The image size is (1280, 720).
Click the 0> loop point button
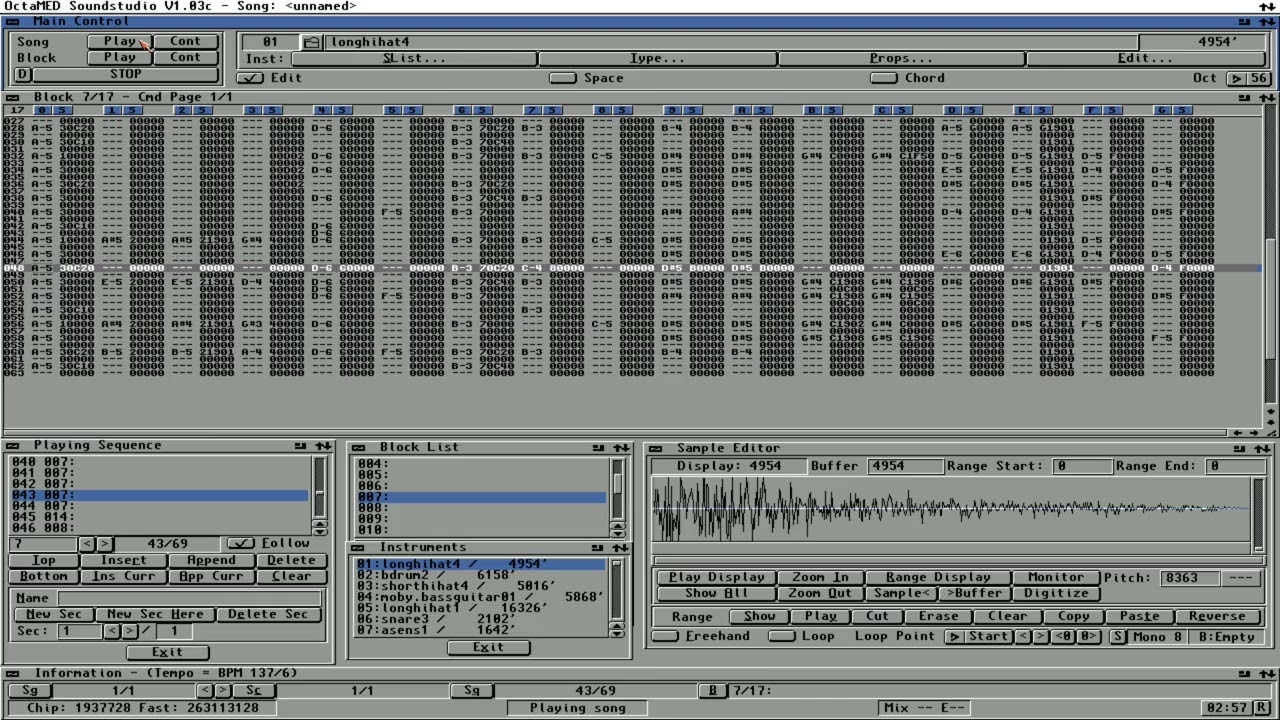(x=1088, y=637)
